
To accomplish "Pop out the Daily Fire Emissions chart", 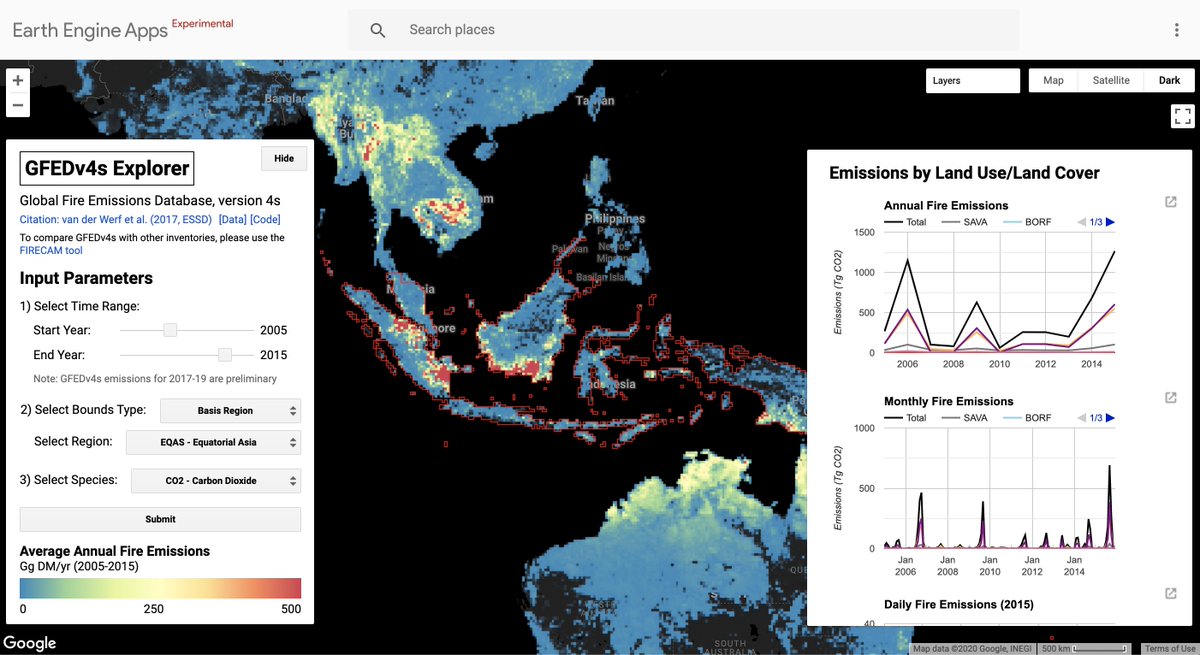I will tap(1171, 593).
